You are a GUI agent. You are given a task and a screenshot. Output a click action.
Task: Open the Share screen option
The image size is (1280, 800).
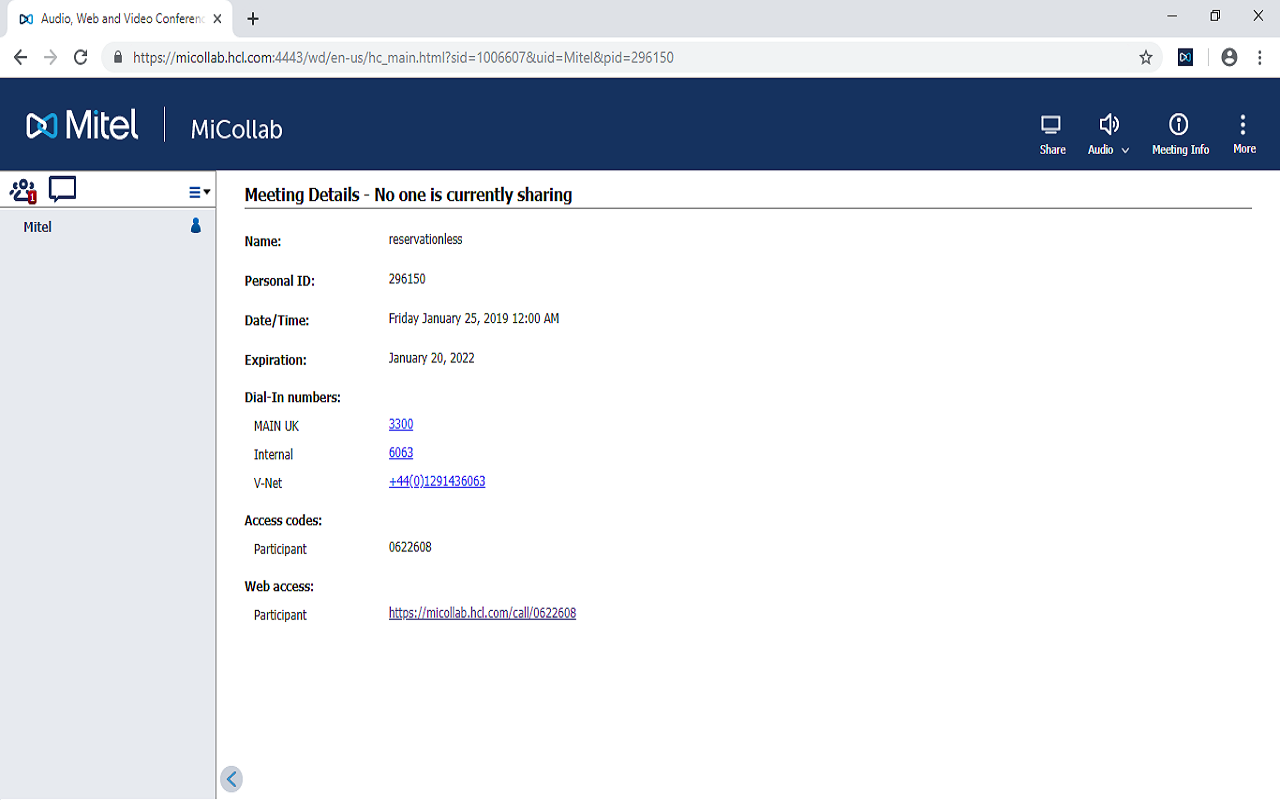1052,135
